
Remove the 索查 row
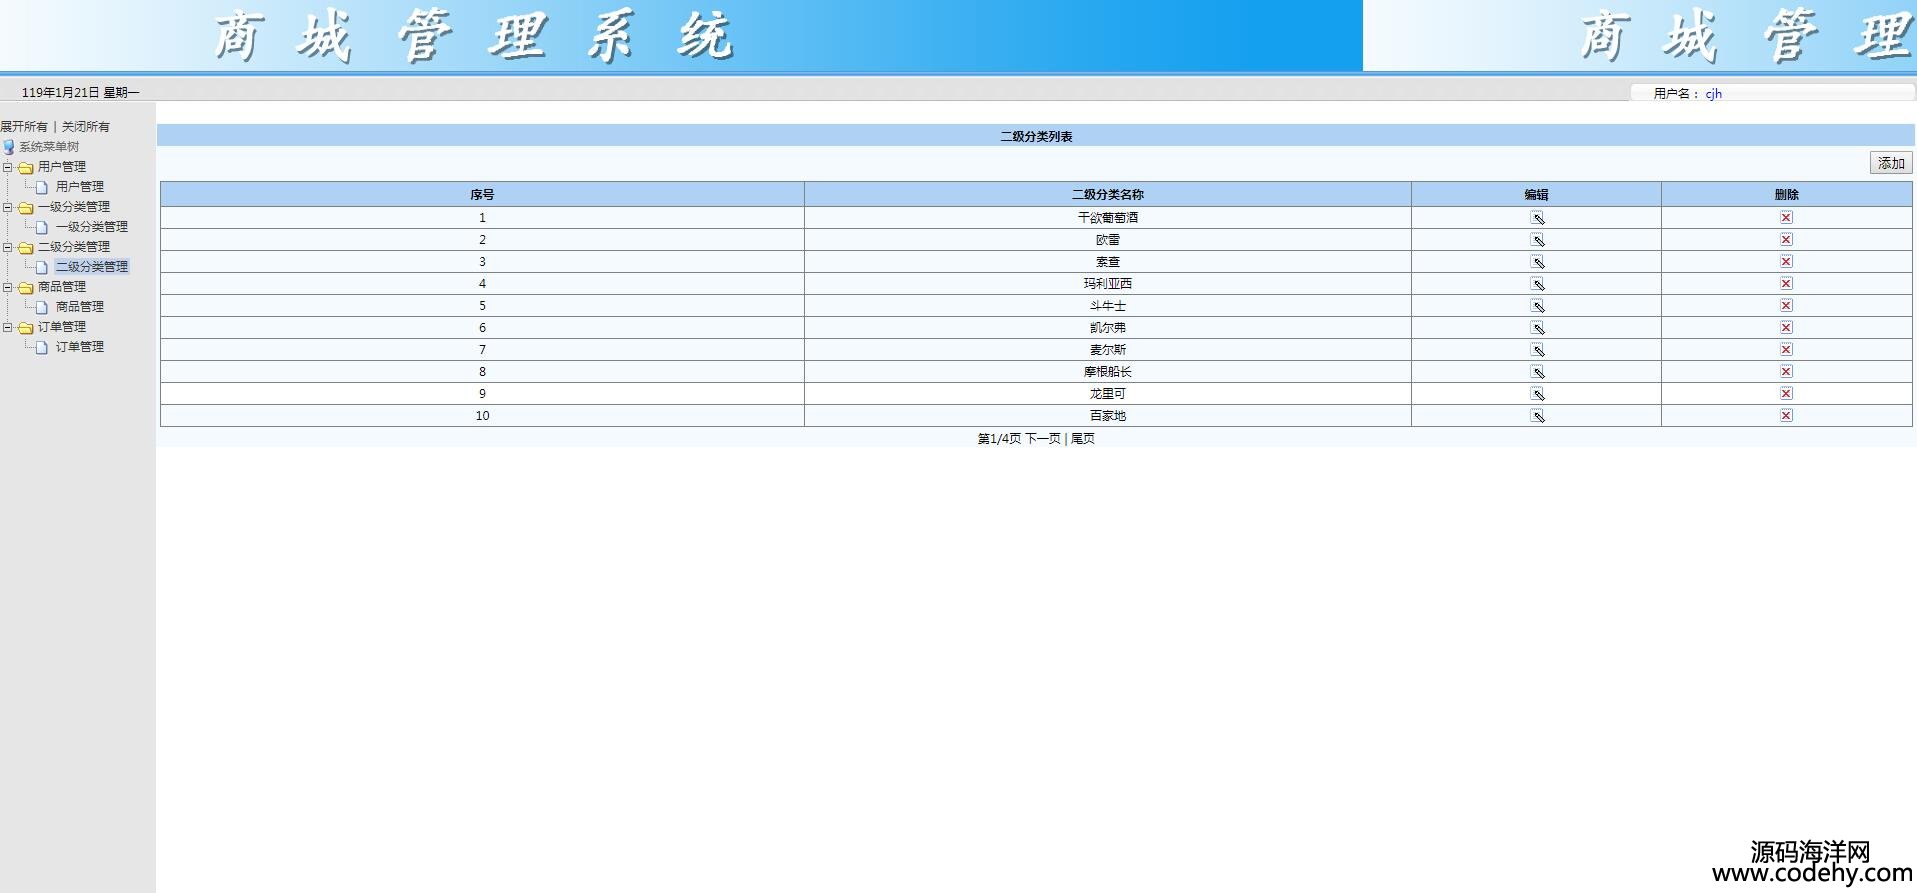click(x=1786, y=261)
